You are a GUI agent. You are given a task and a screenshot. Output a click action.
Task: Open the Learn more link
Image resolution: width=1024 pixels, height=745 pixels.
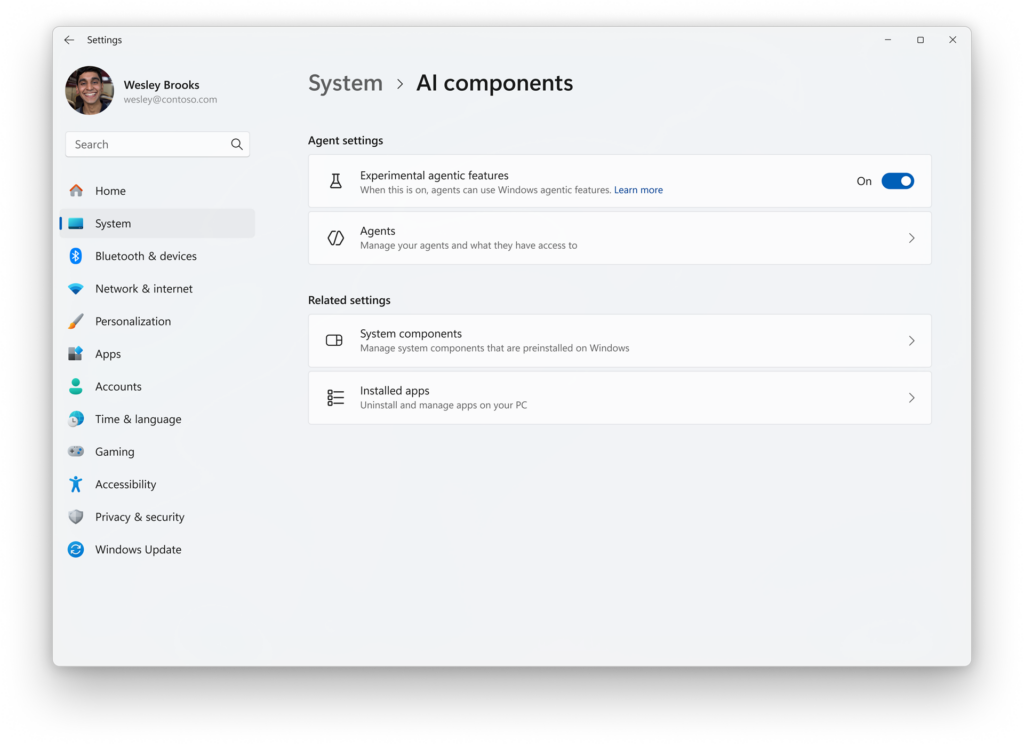(x=638, y=189)
